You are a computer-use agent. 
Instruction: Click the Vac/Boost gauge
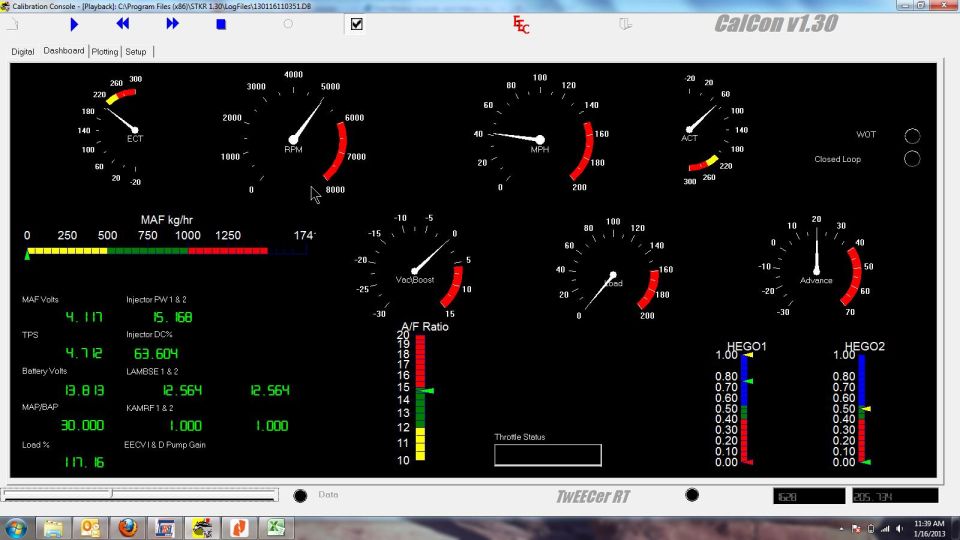pyautogui.click(x=415, y=267)
